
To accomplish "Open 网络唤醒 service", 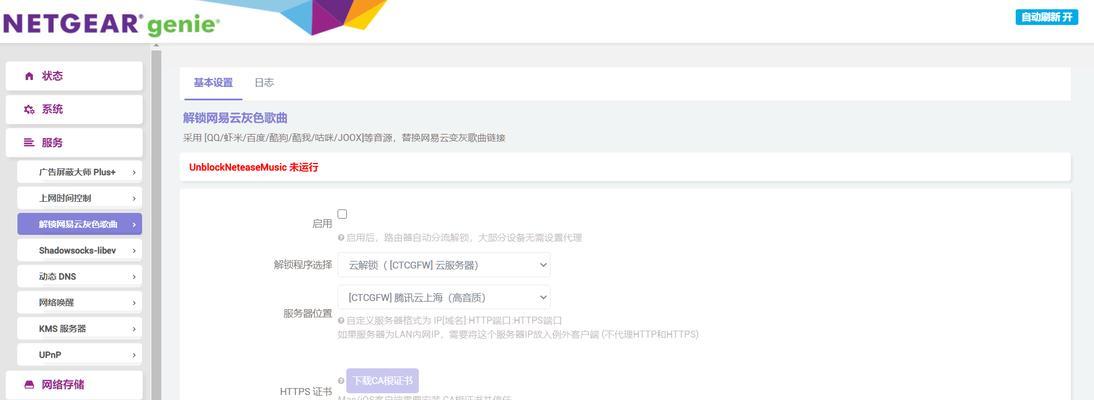I will point(80,302).
